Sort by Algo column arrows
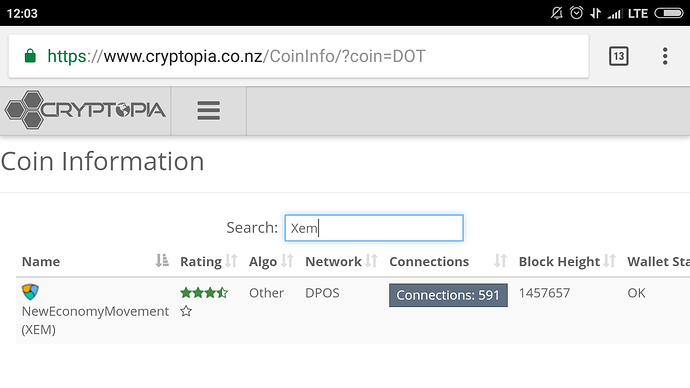This screenshot has height=388, width=690. pos(287,261)
